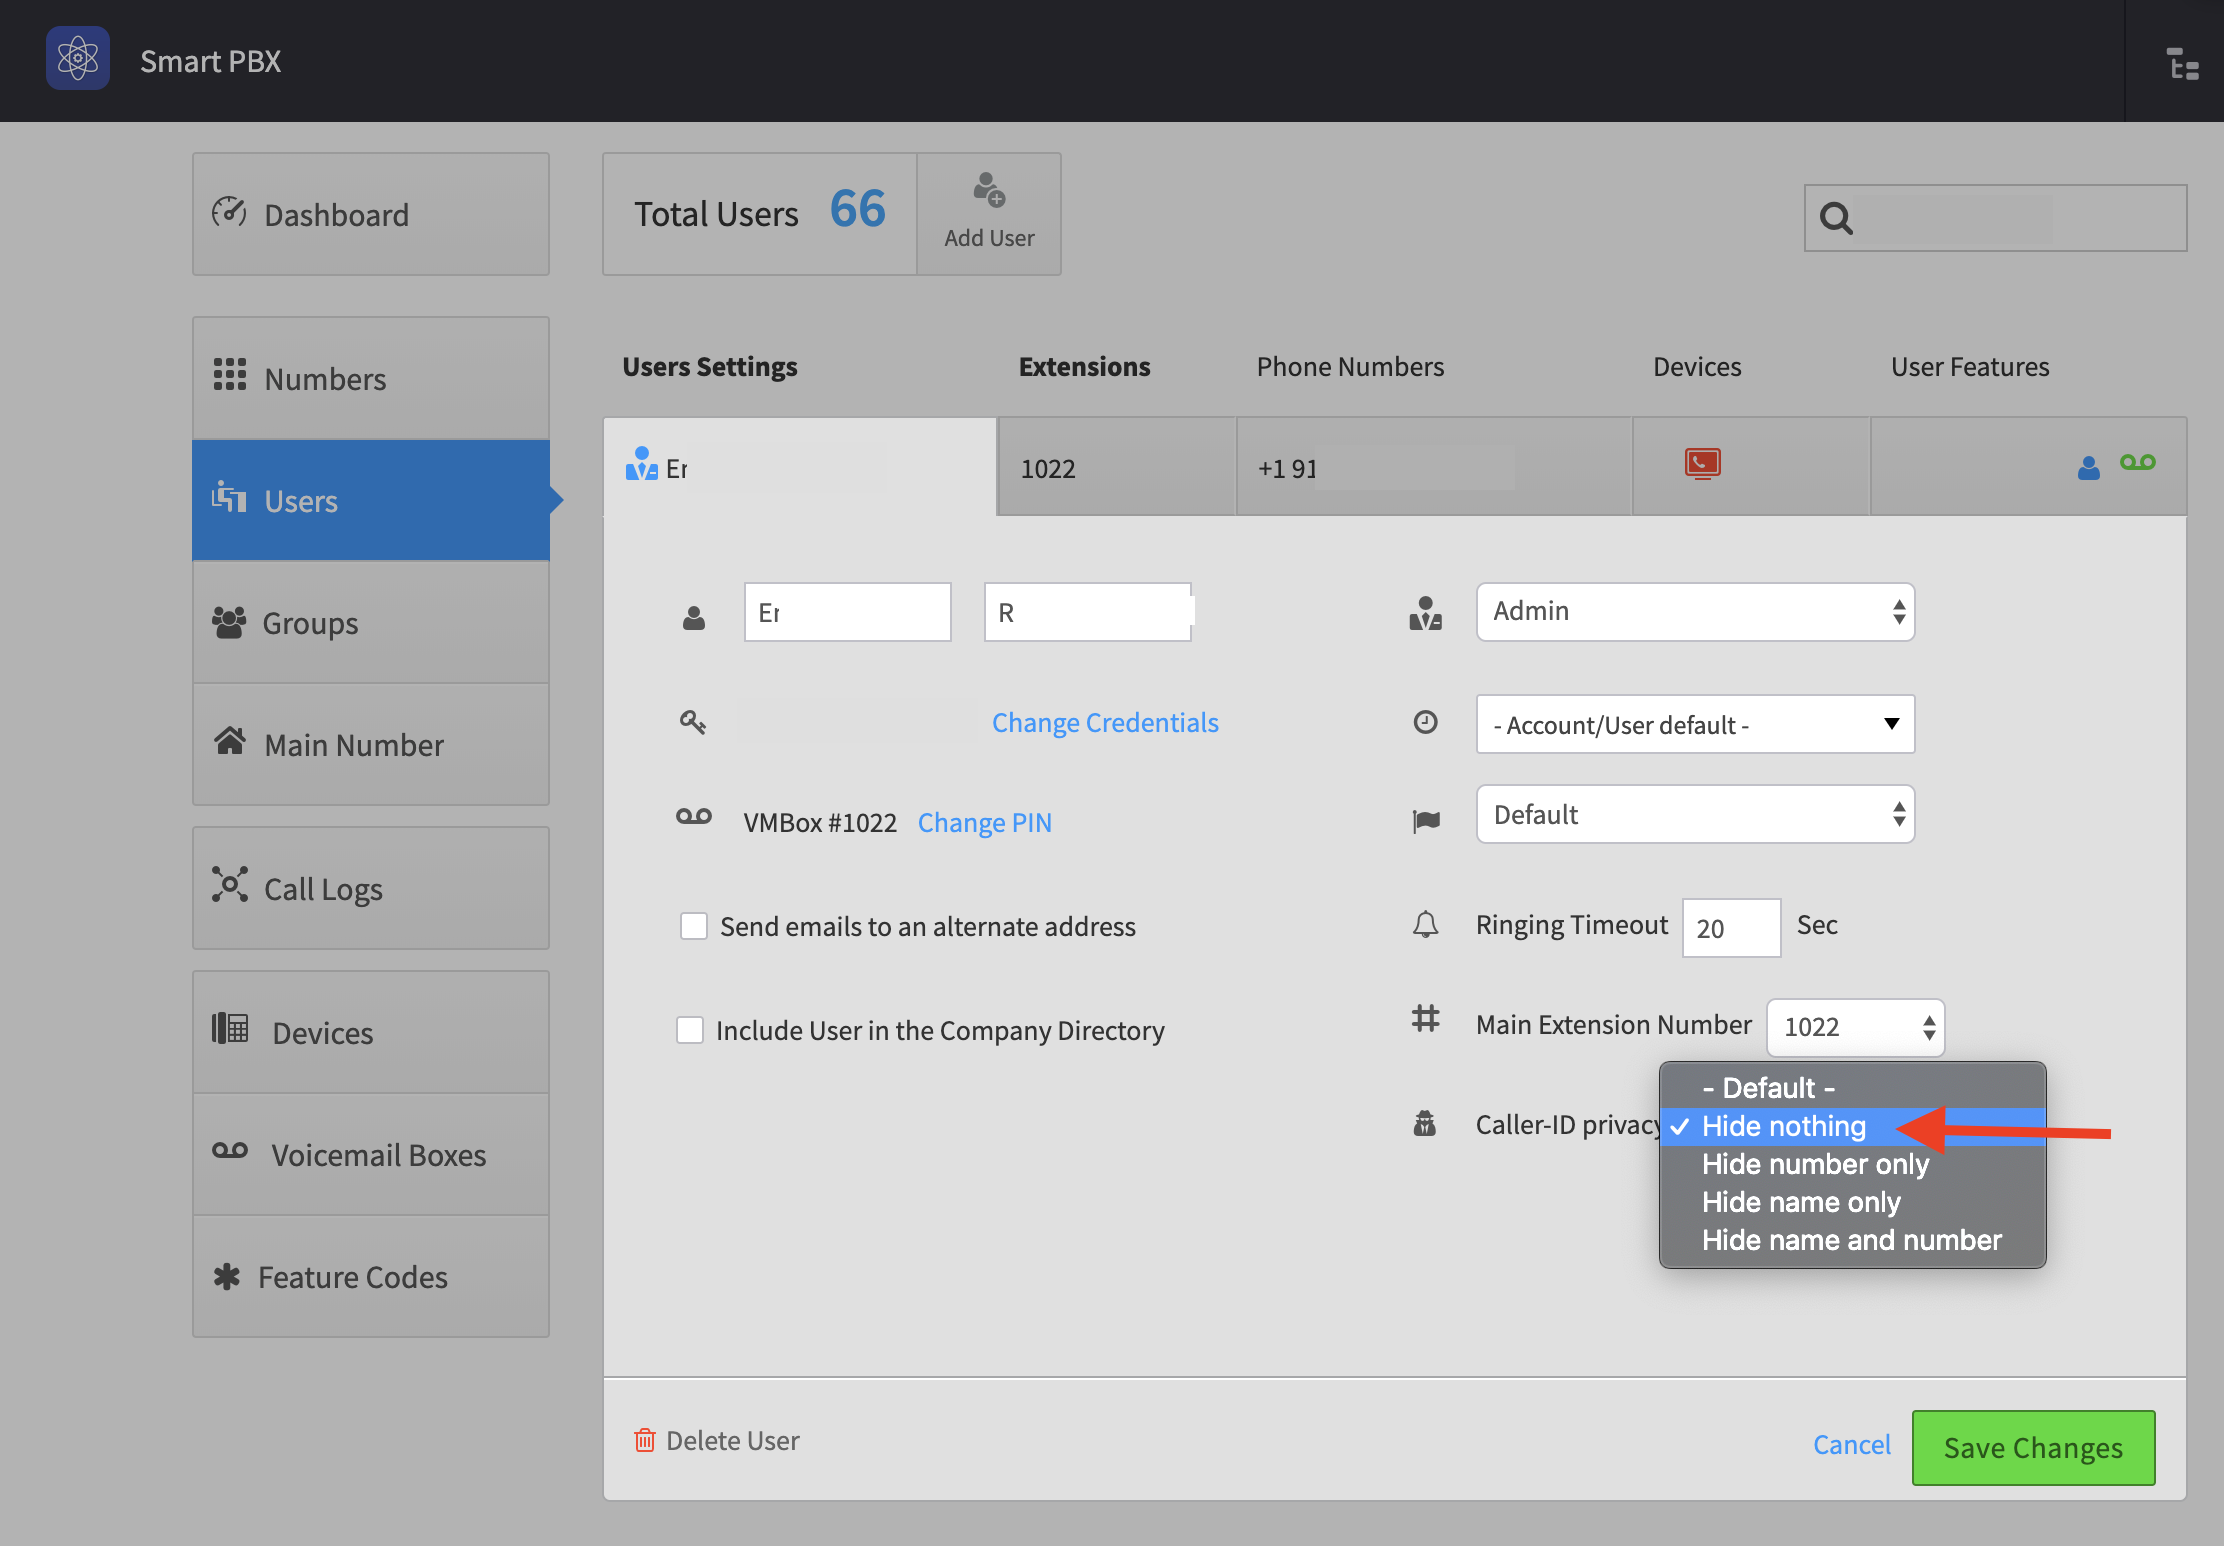Image resolution: width=2224 pixels, height=1546 pixels.
Task: Click Change Credentials link
Action: [x=1105, y=722]
